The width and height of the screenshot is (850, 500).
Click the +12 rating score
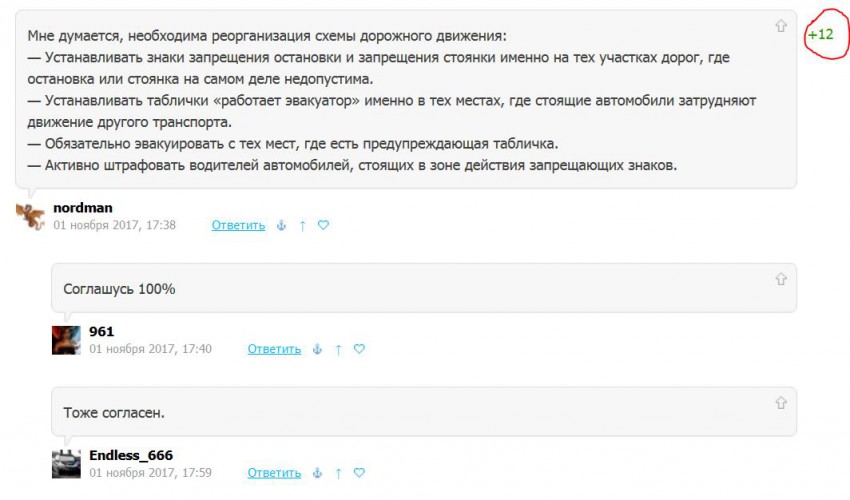click(x=820, y=34)
